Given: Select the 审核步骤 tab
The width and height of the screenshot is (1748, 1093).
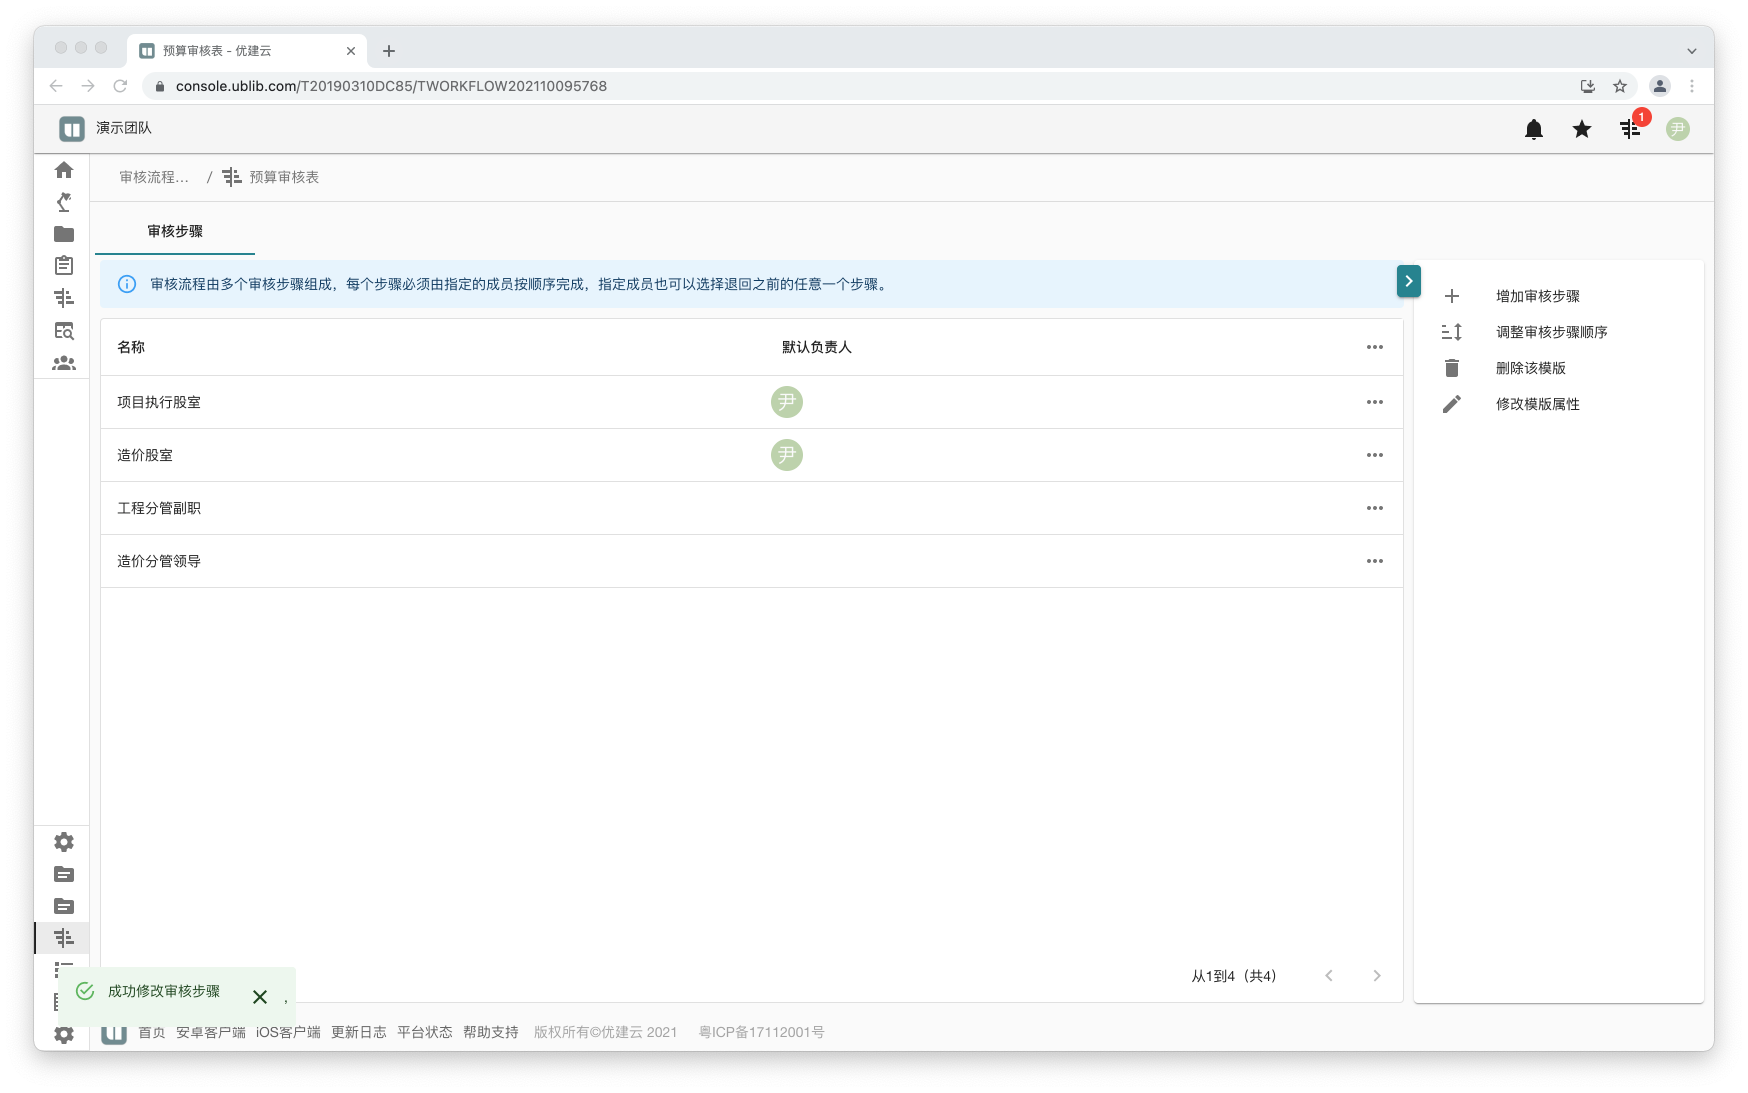Looking at the screenshot, I should click(175, 231).
